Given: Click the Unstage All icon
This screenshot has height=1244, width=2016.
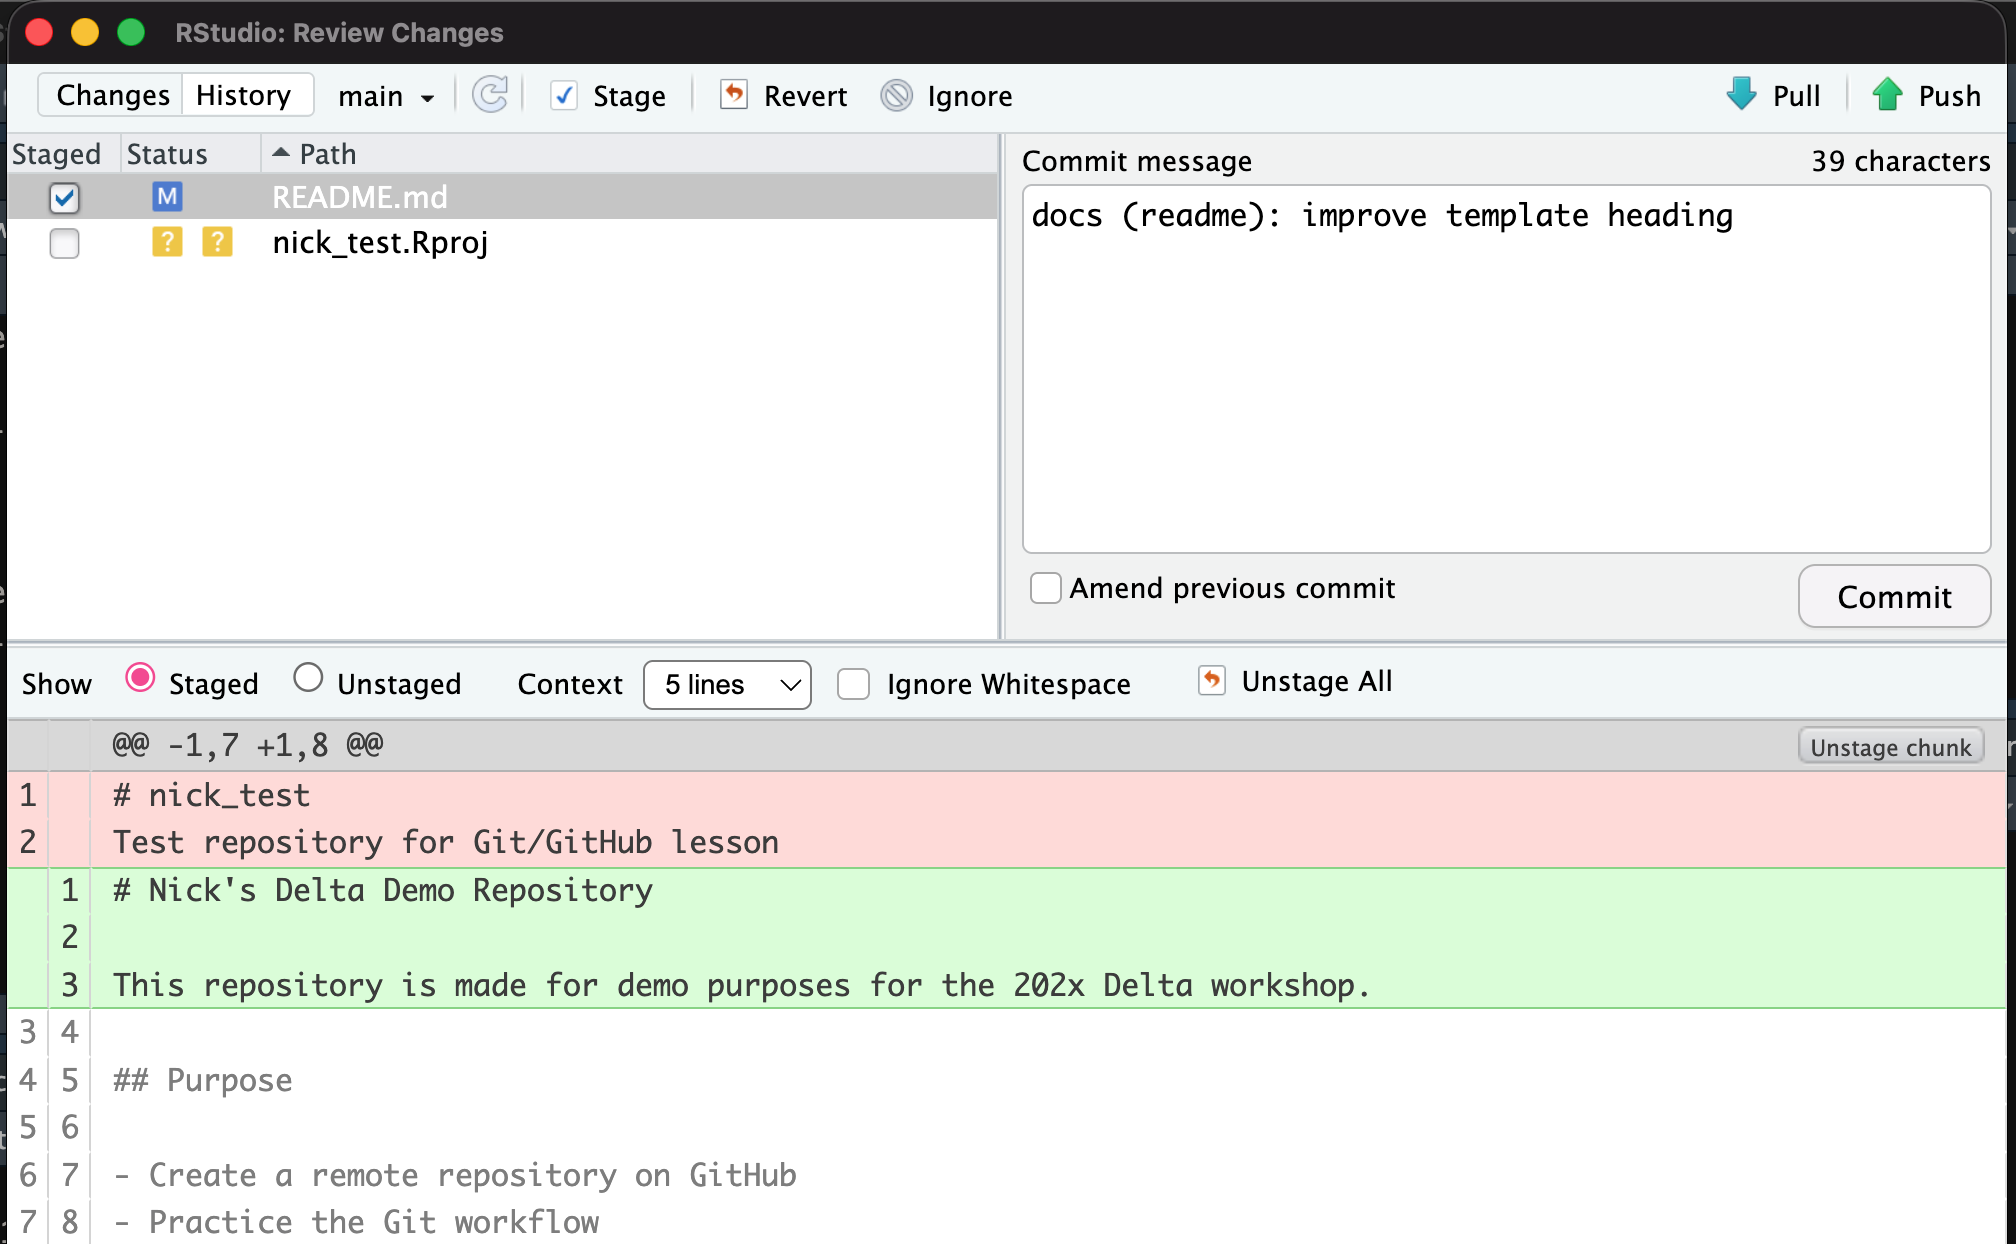Looking at the screenshot, I should (1212, 681).
